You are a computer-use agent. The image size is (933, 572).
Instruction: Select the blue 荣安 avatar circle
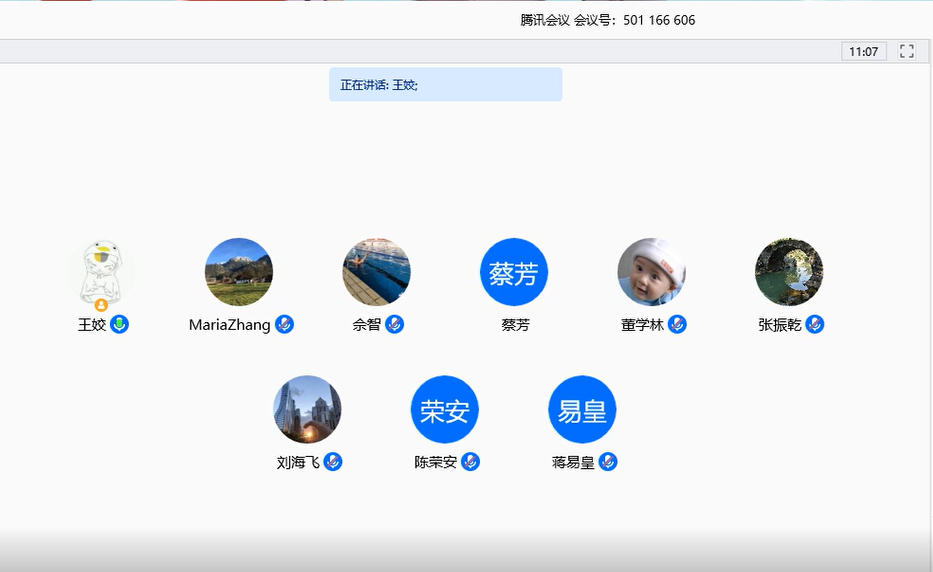[x=445, y=410]
